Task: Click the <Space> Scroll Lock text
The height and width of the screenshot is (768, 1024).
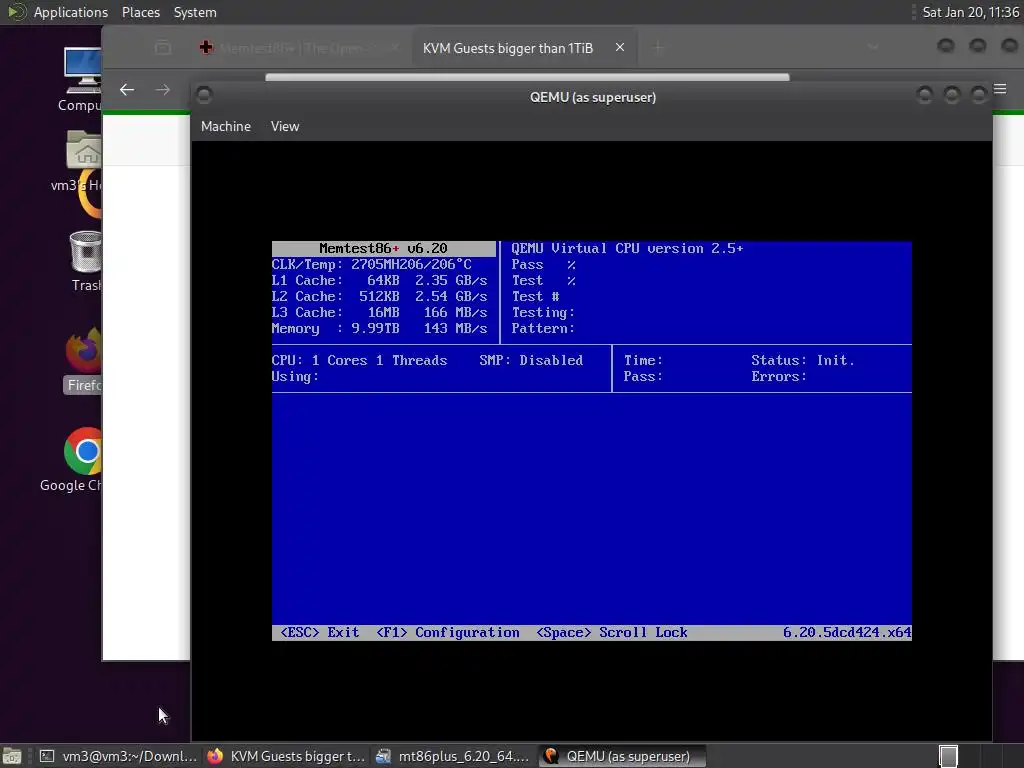Action: (612, 632)
